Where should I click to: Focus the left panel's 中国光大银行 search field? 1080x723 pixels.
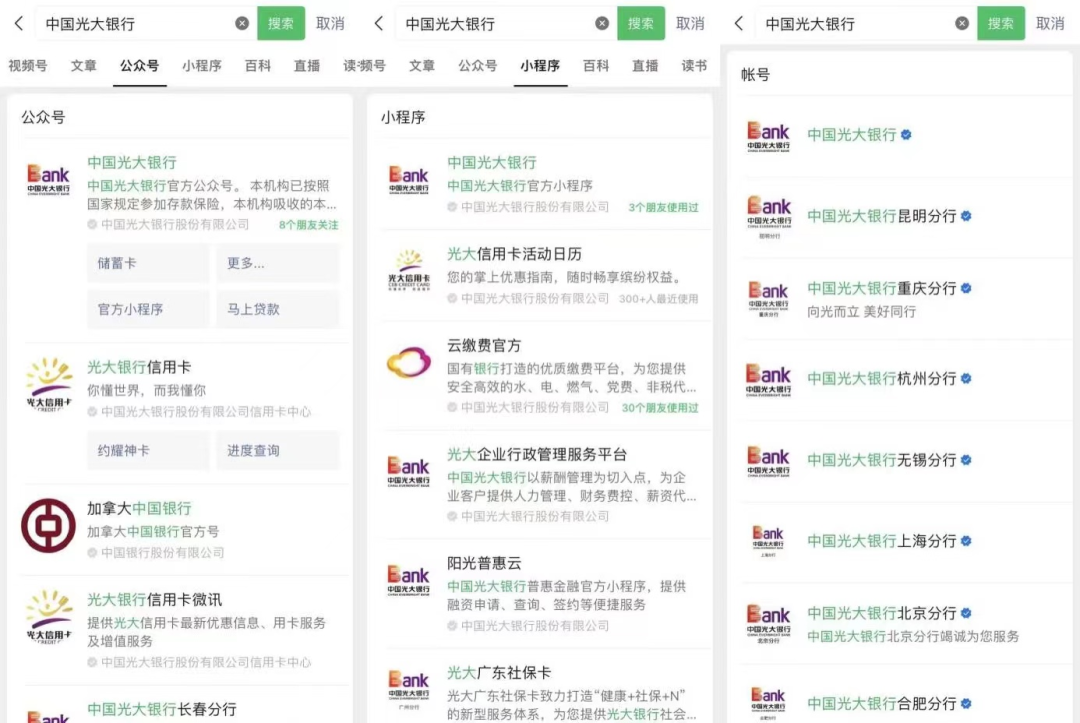pyautogui.click(x=145, y=23)
